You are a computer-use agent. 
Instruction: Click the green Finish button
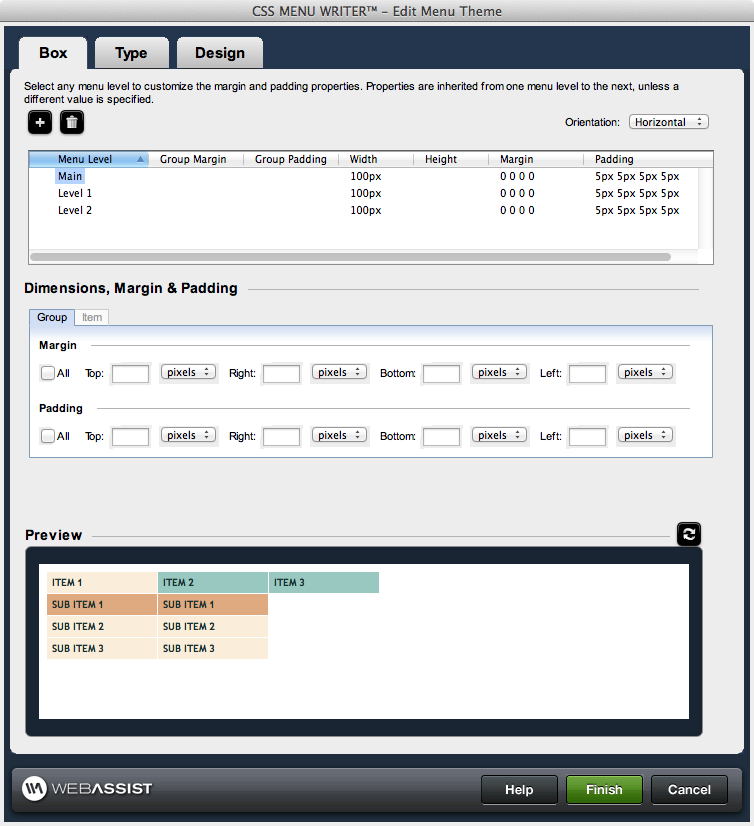(x=604, y=790)
